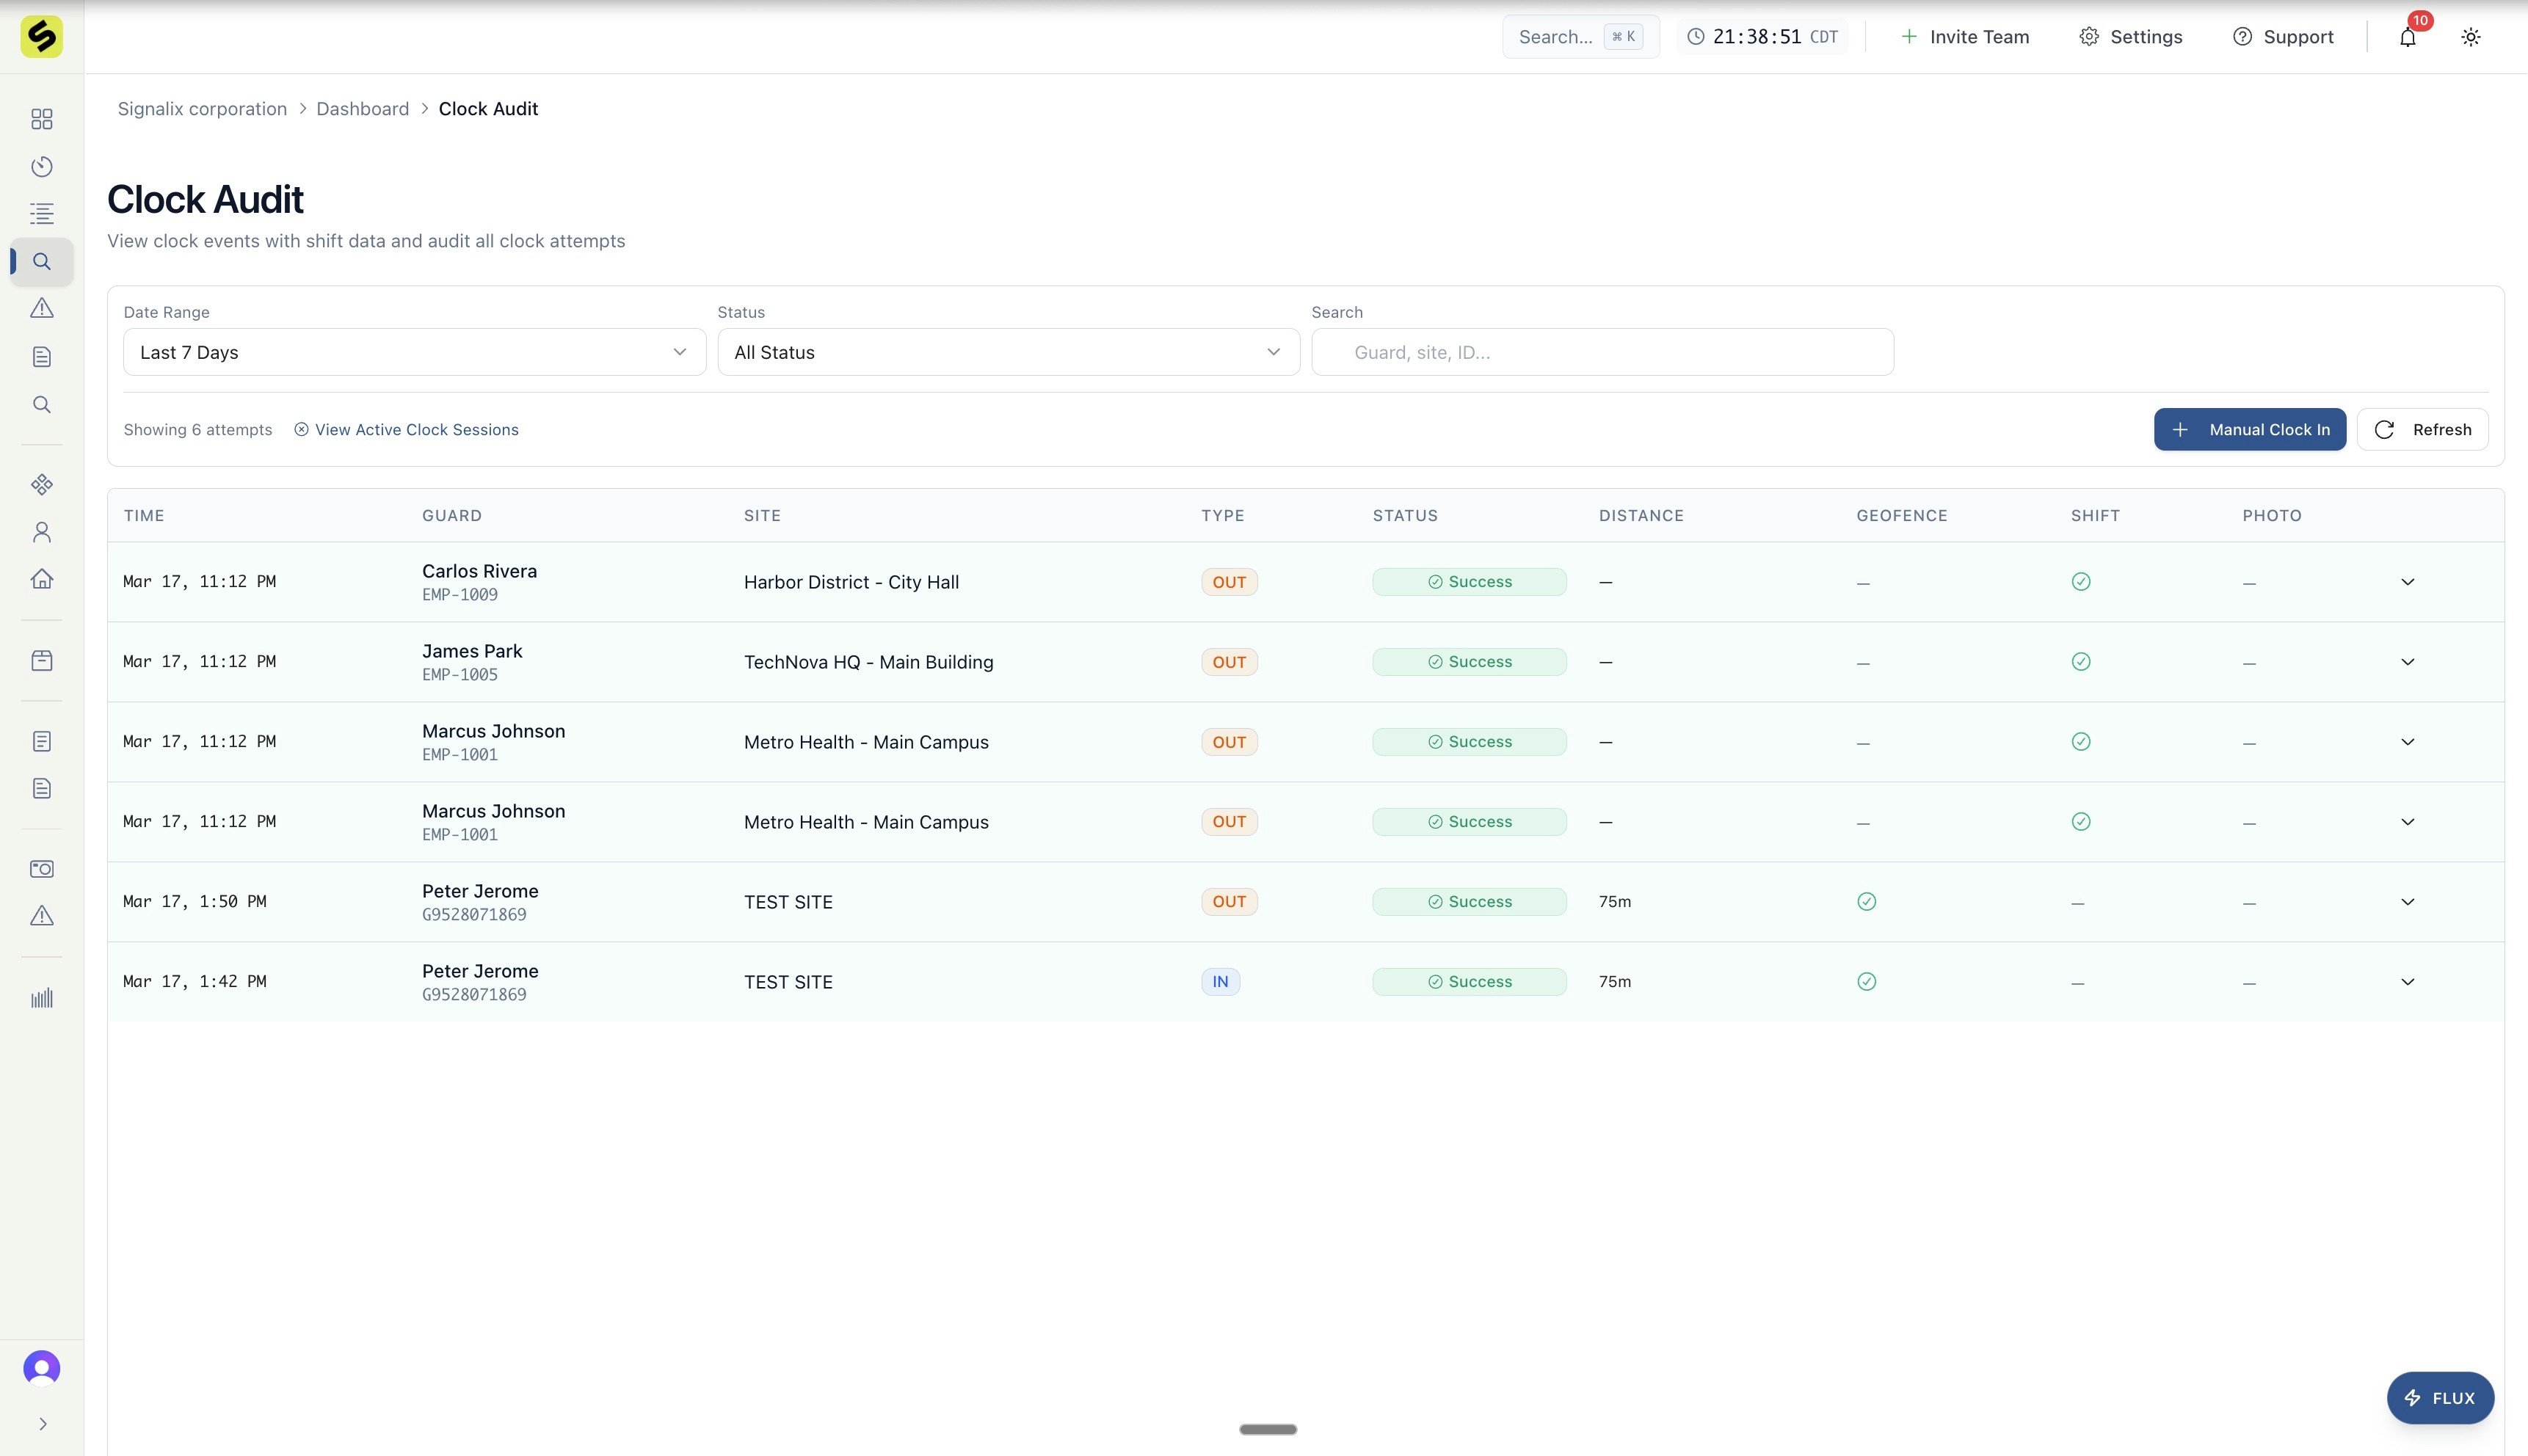Go to Dashboard breadcrumb
Image resolution: width=2528 pixels, height=1456 pixels.
[x=362, y=109]
